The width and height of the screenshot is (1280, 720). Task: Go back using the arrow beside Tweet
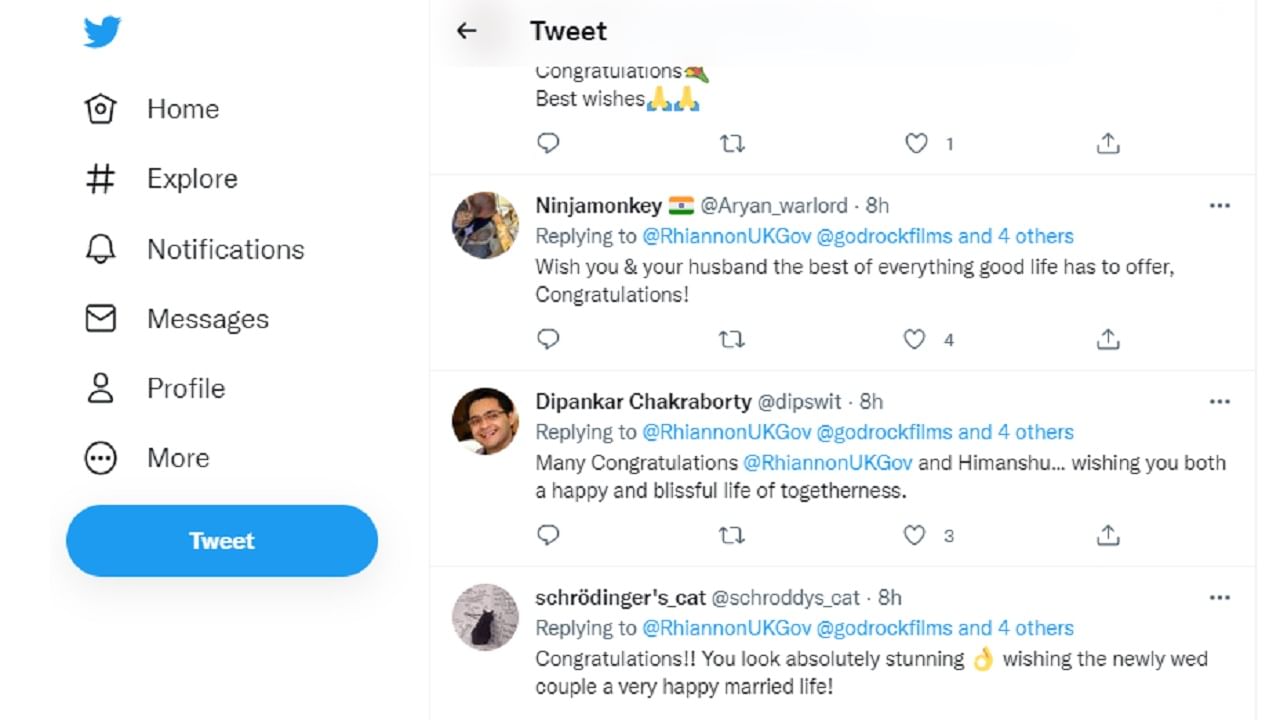(x=466, y=31)
